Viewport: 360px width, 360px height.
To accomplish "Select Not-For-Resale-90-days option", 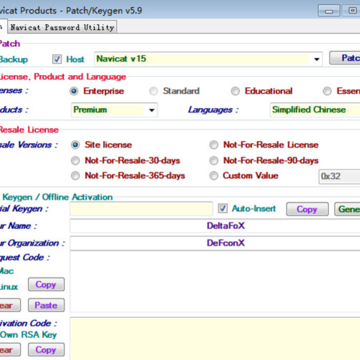I will click(213, 161).
